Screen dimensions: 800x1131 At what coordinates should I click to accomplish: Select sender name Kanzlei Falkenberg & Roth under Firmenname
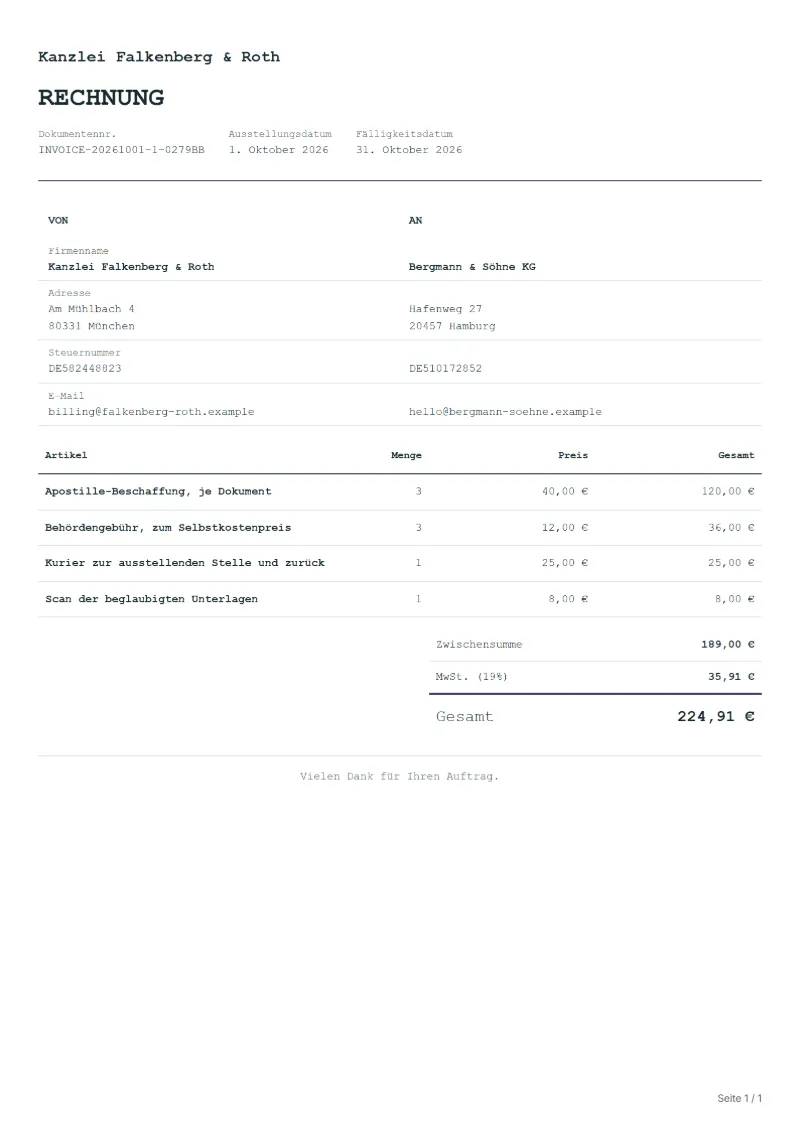pos(131,267)
